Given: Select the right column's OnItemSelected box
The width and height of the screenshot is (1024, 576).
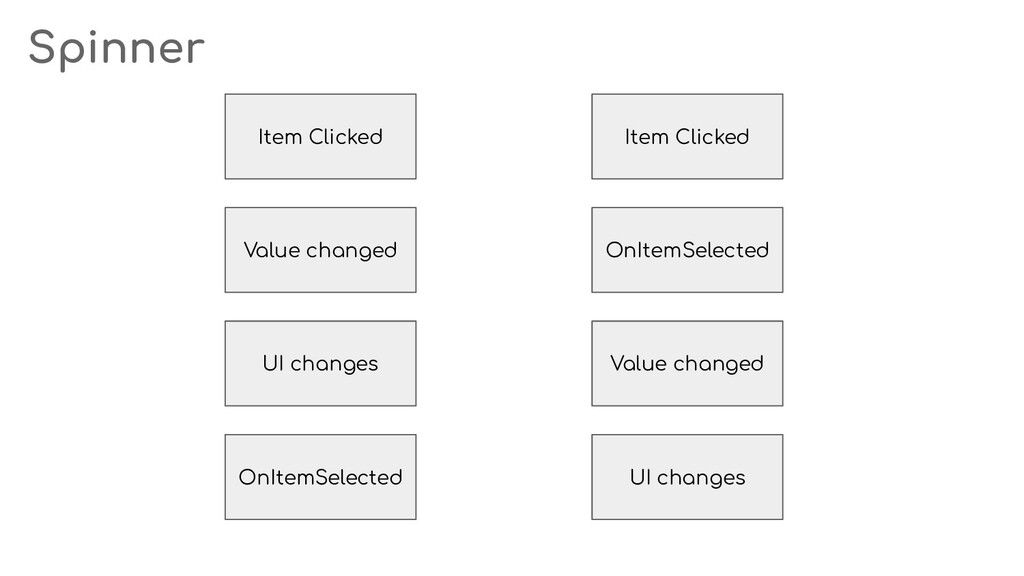Looking at the screenshot, I should click(x=687, y=250).
